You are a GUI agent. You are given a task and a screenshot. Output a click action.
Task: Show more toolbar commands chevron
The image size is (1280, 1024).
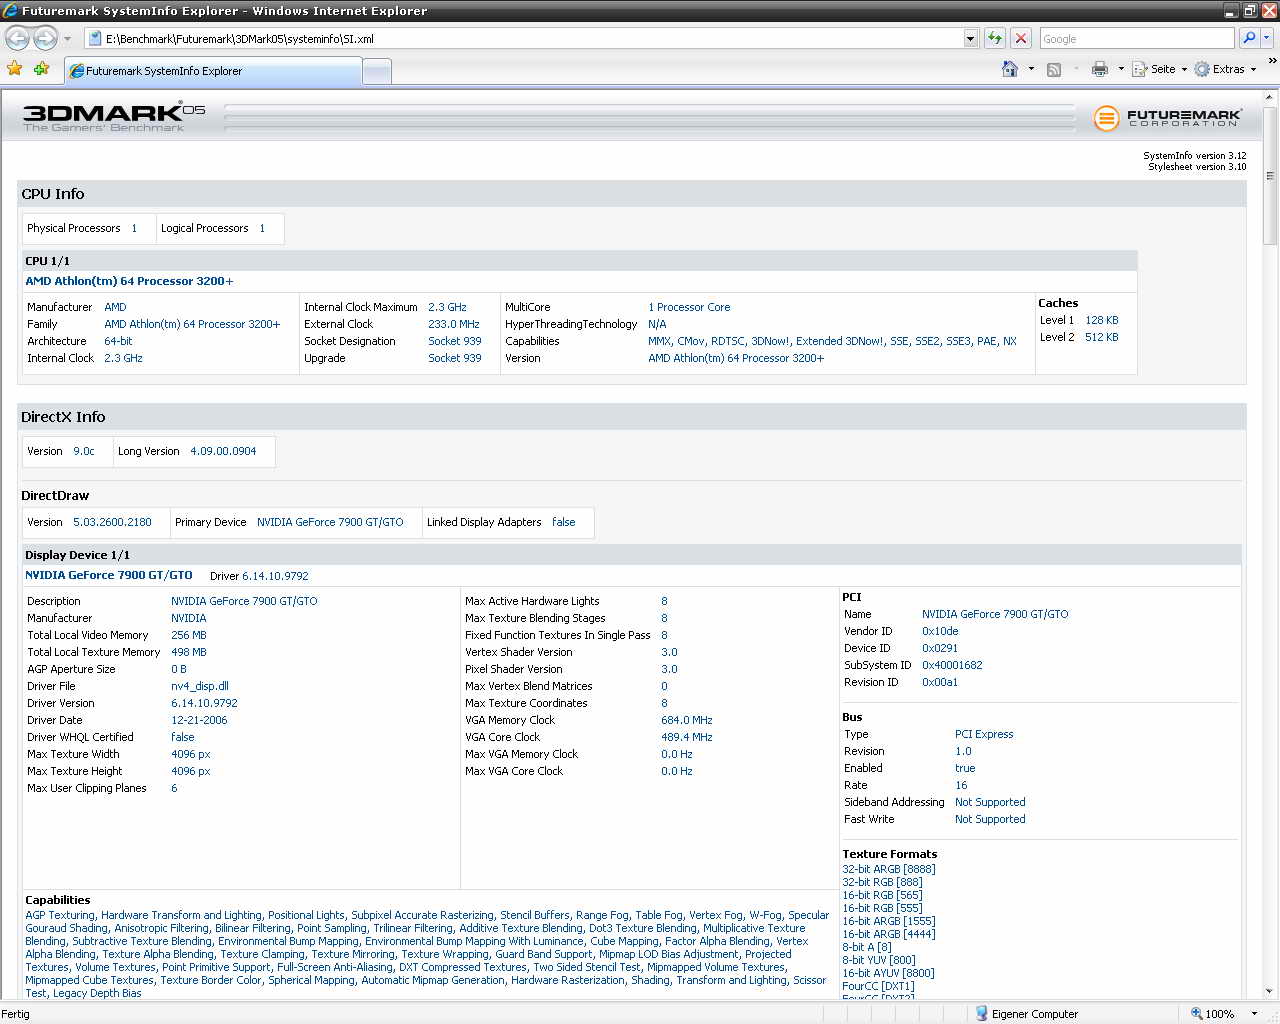1272,62
